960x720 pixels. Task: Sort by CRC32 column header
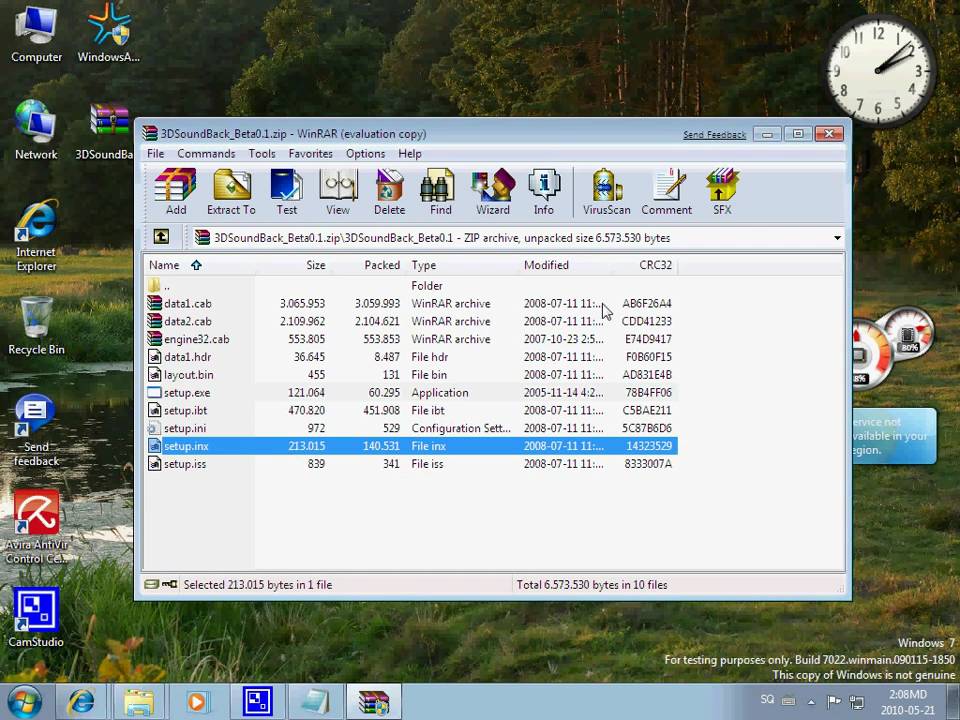[x=643, y=265]
